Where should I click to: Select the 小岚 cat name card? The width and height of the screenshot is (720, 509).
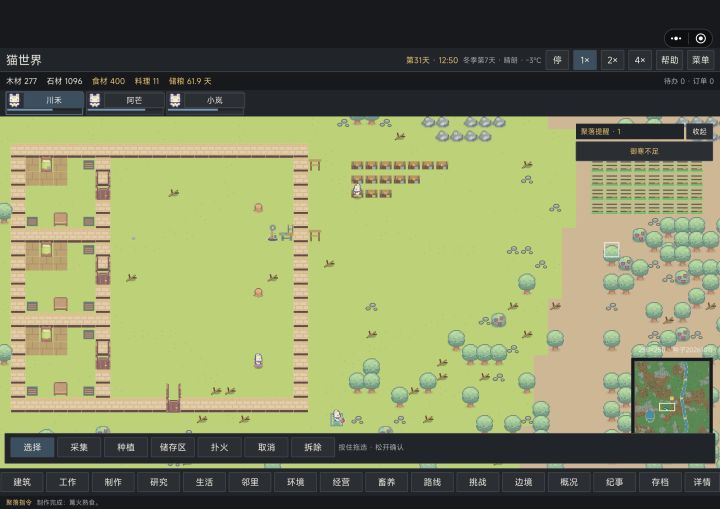point(214,100)
